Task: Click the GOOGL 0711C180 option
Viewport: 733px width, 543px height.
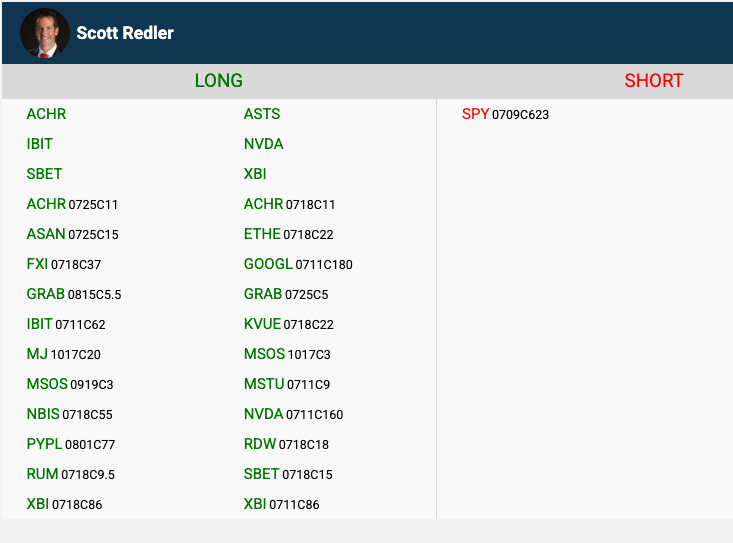Action: (297, 264)
